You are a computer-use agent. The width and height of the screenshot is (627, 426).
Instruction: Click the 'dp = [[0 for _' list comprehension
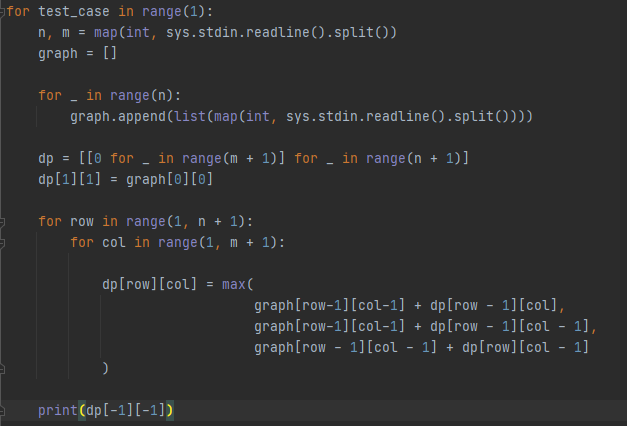94,158
